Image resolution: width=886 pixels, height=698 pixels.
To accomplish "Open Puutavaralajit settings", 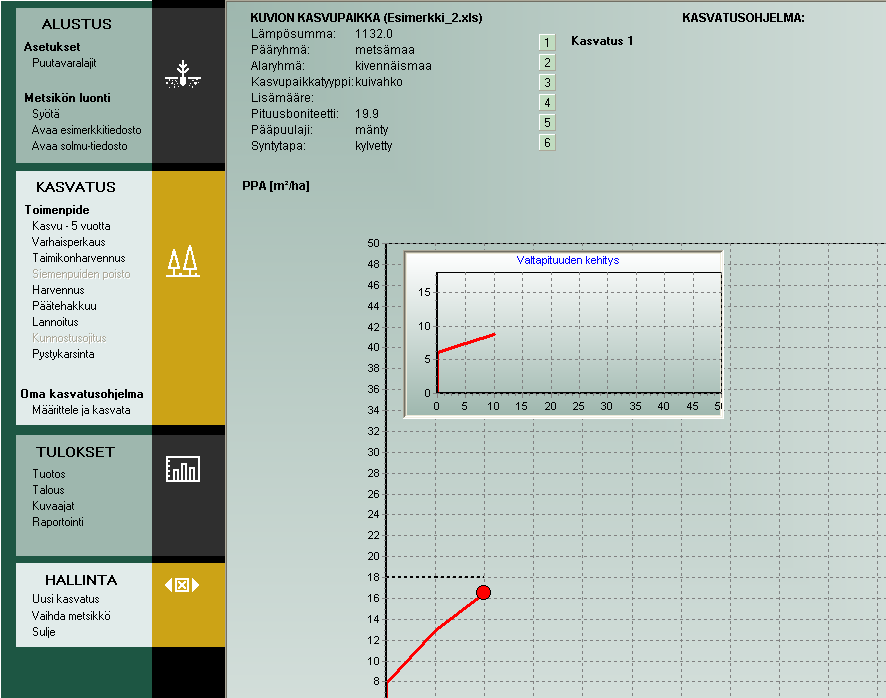I will pyautogui.click(x=64, y=63).
